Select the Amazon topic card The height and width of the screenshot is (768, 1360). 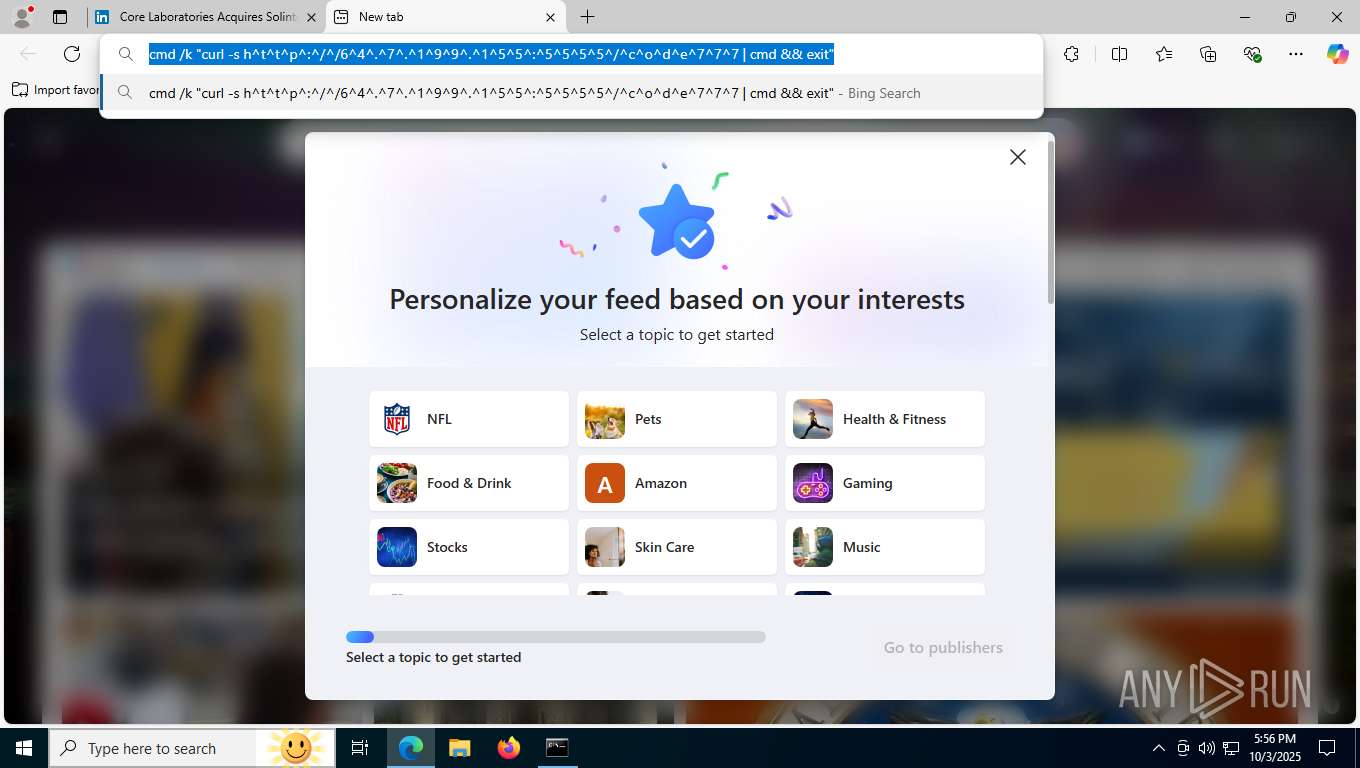point(677,483)
